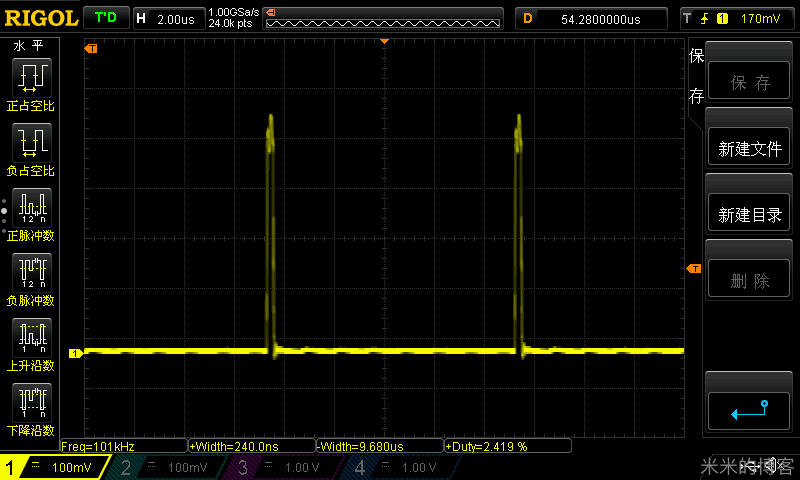Select the 上升沿数 rising edge count icon
Screen dimensions: 800x480
point(30,337)
